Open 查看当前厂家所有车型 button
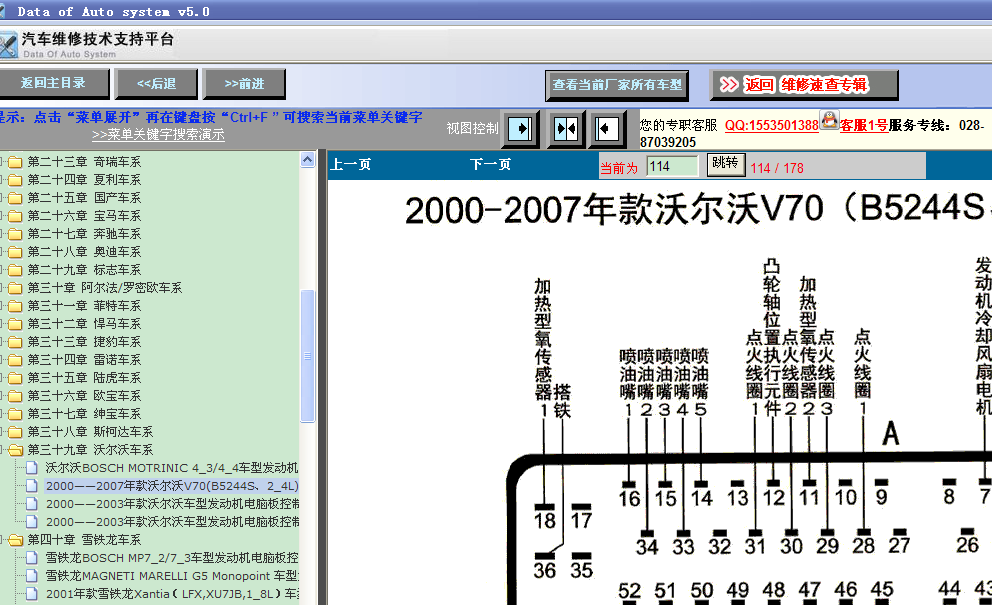The width and height of the screenshot is (992, 605). pos(617,85)
